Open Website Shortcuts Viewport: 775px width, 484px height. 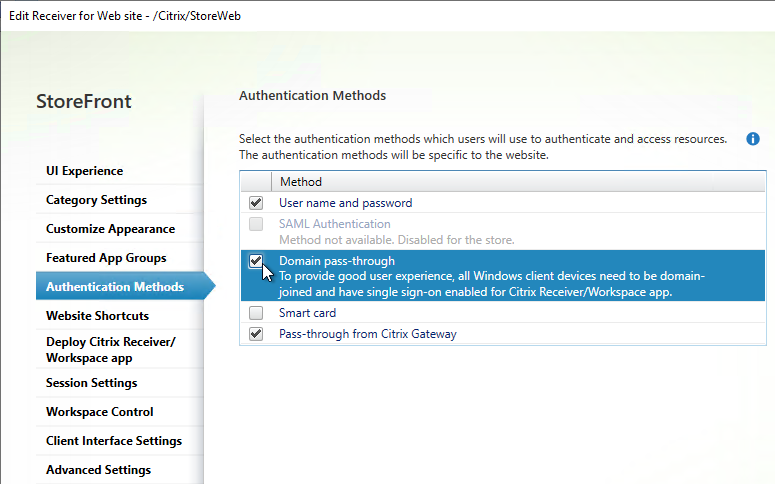(97, 315)
